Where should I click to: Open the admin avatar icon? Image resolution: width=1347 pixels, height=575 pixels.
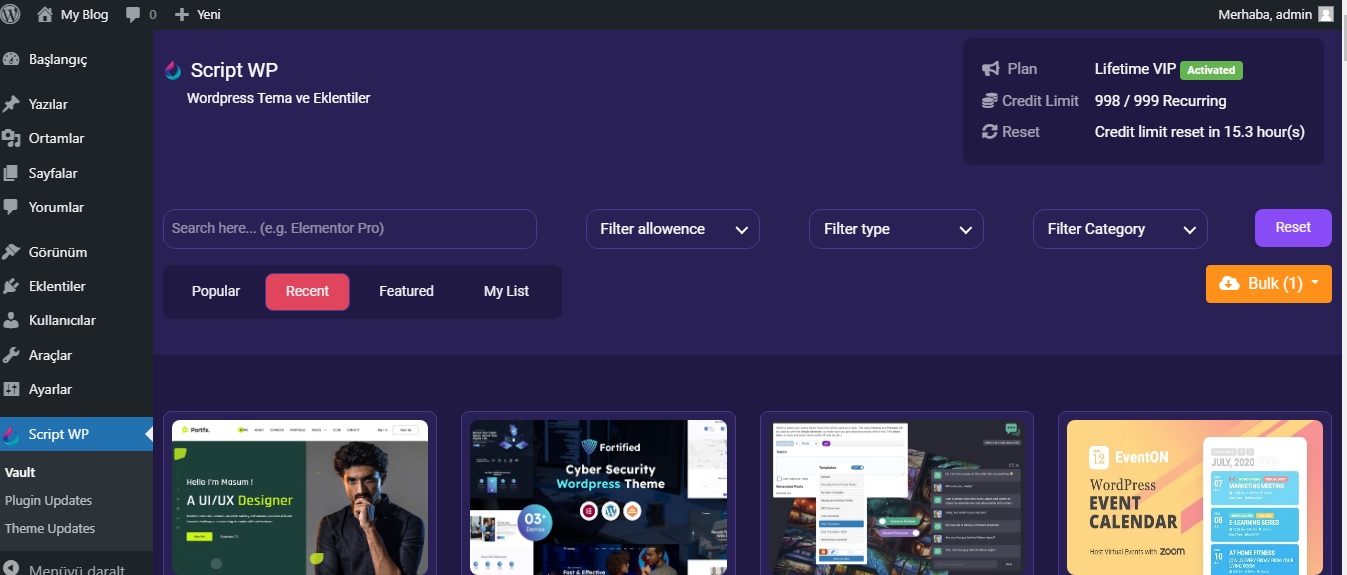(x=1326, y=14)
